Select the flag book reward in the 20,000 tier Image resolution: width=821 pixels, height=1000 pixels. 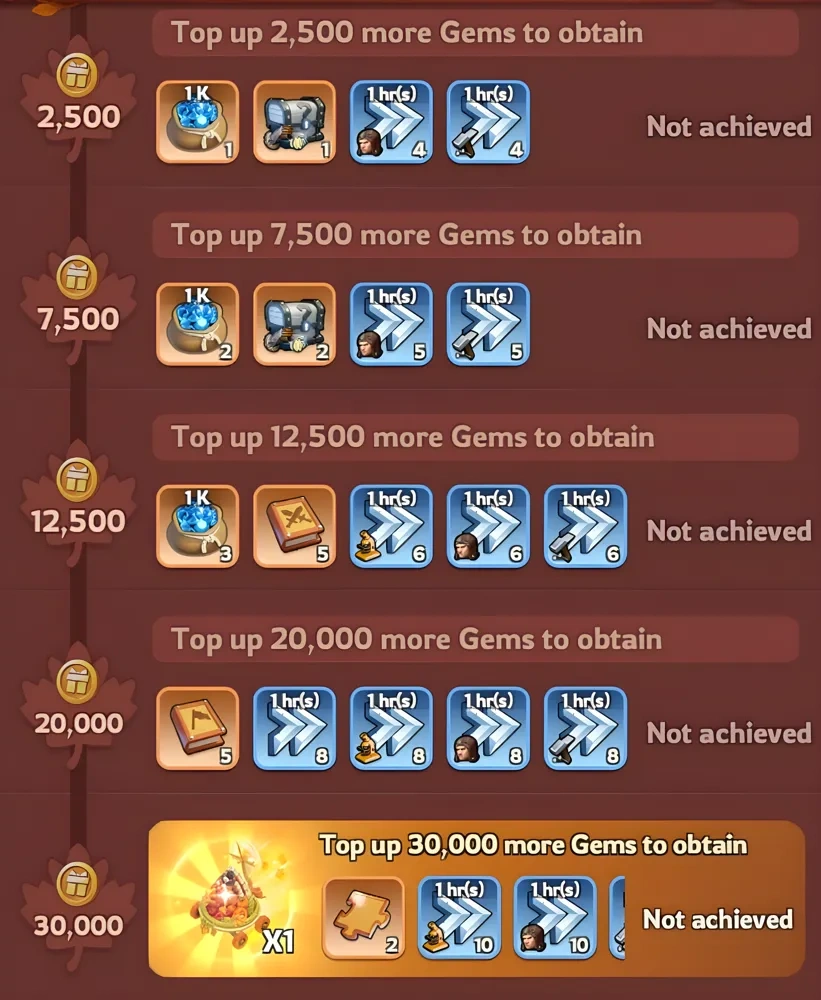[x=198, y=728]
